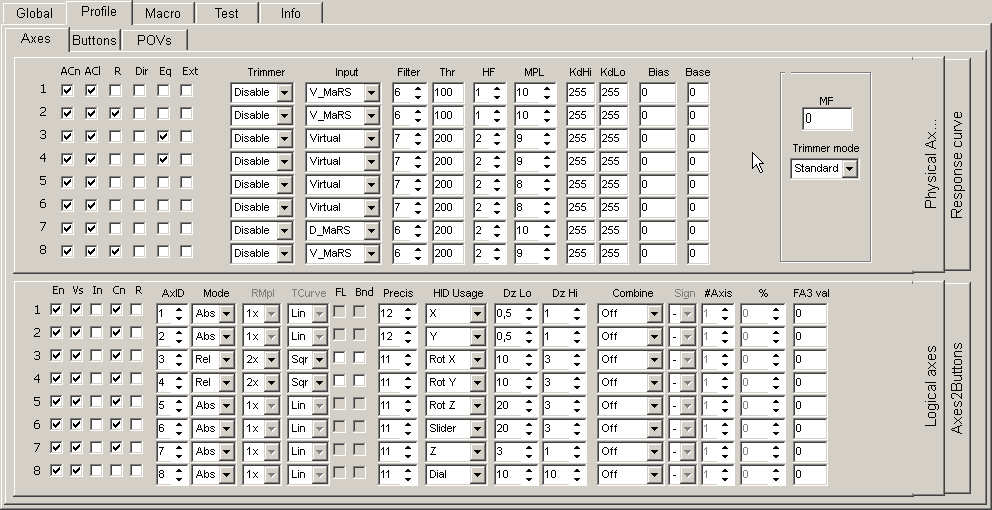Enable FL checkbox for logical axis 3

[340, 358]
